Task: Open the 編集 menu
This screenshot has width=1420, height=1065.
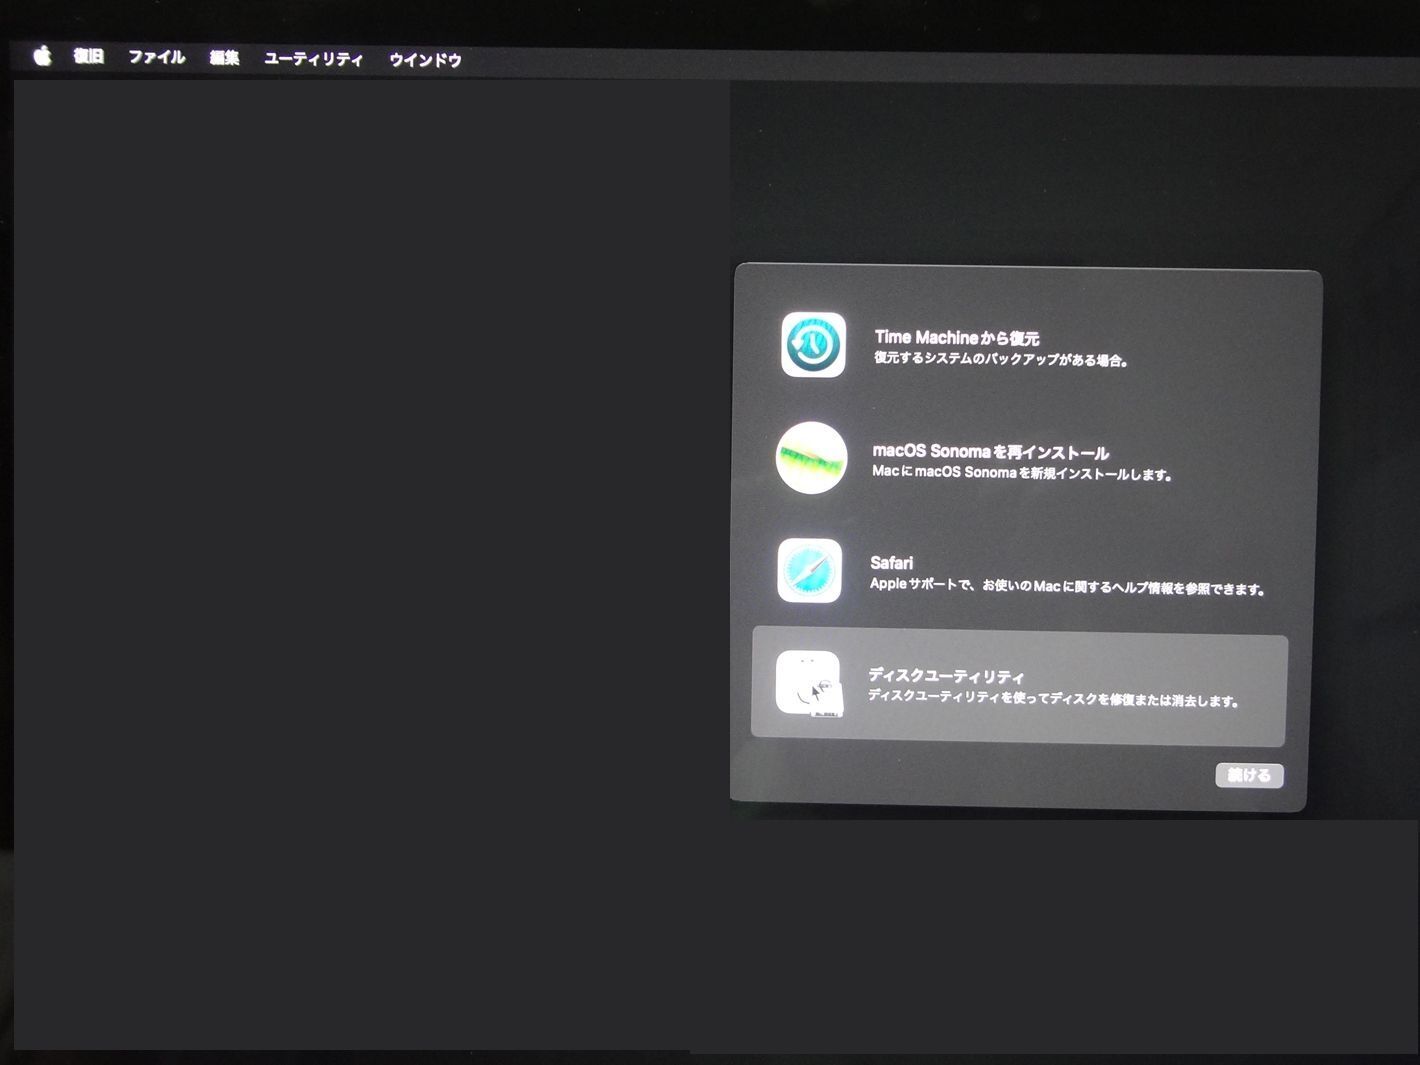Action: (224, 58)
